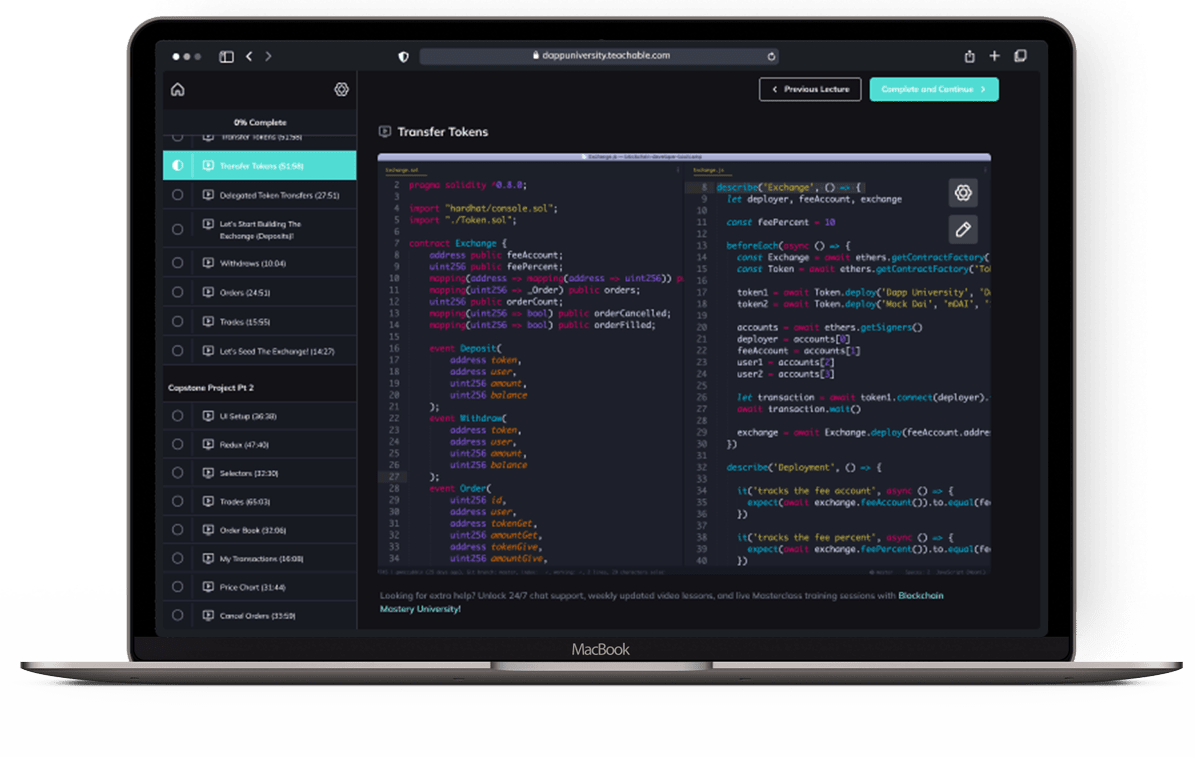The image size is (1195, 757).
Task: Open a new Safari tab
Action: [994, 57]
